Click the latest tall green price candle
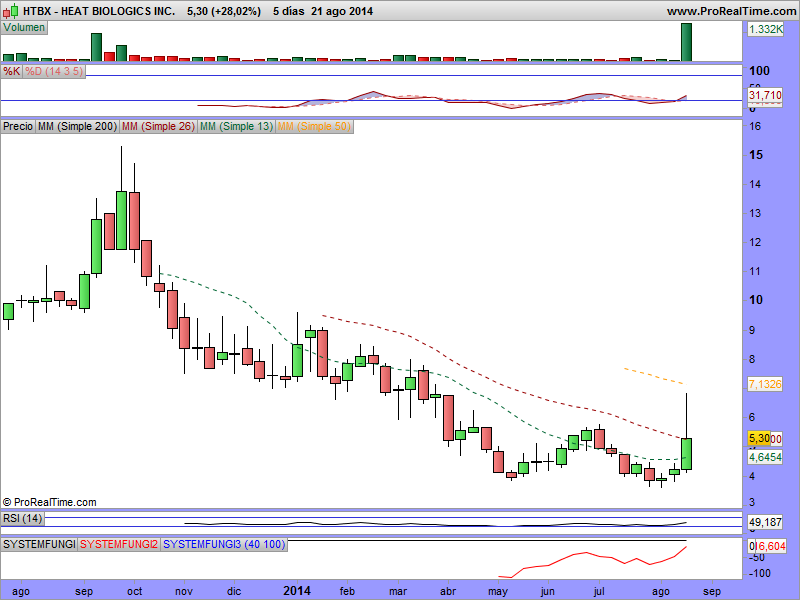The image size is (800, 600). (687, 454)
